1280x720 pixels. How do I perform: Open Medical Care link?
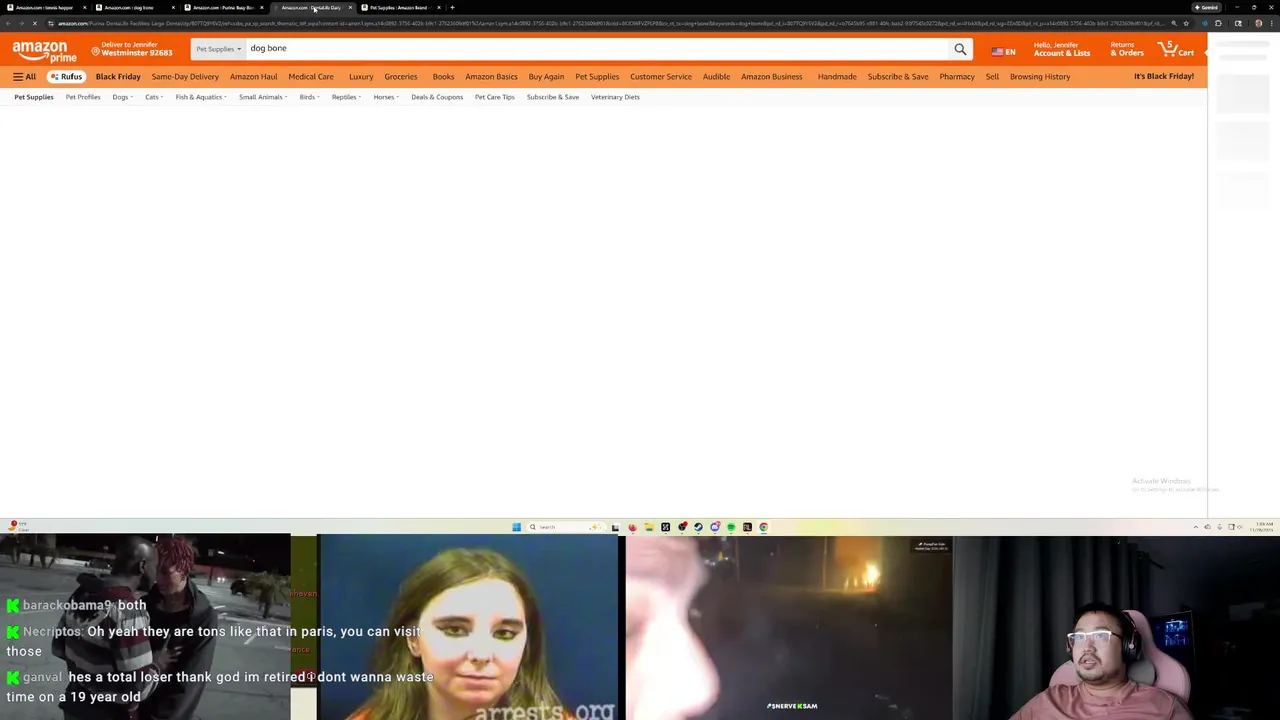[311, 77]
